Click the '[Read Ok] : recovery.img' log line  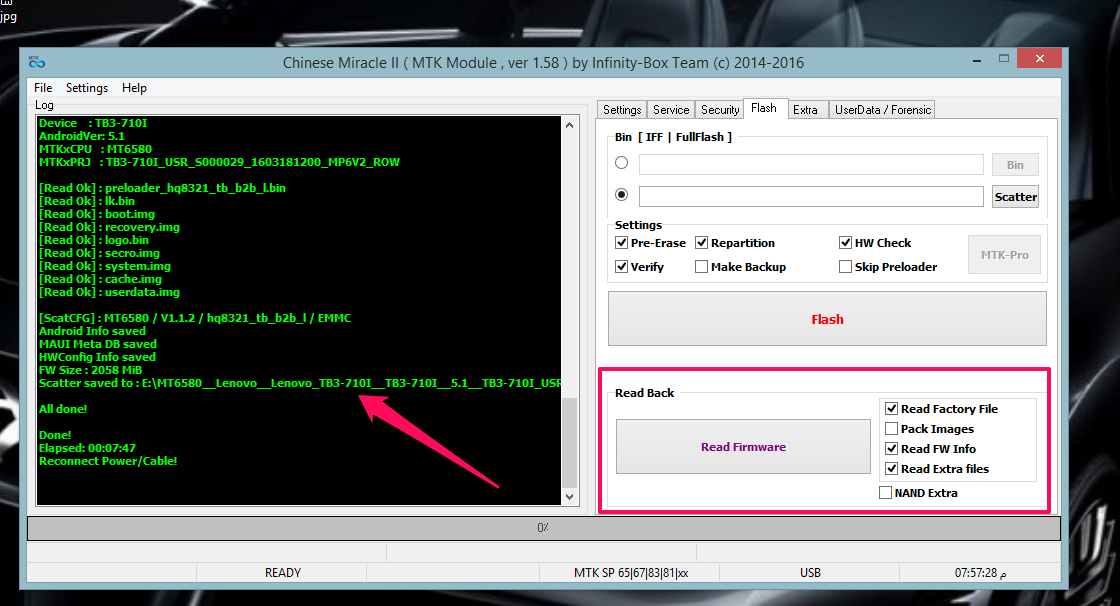tap(109, 227)
